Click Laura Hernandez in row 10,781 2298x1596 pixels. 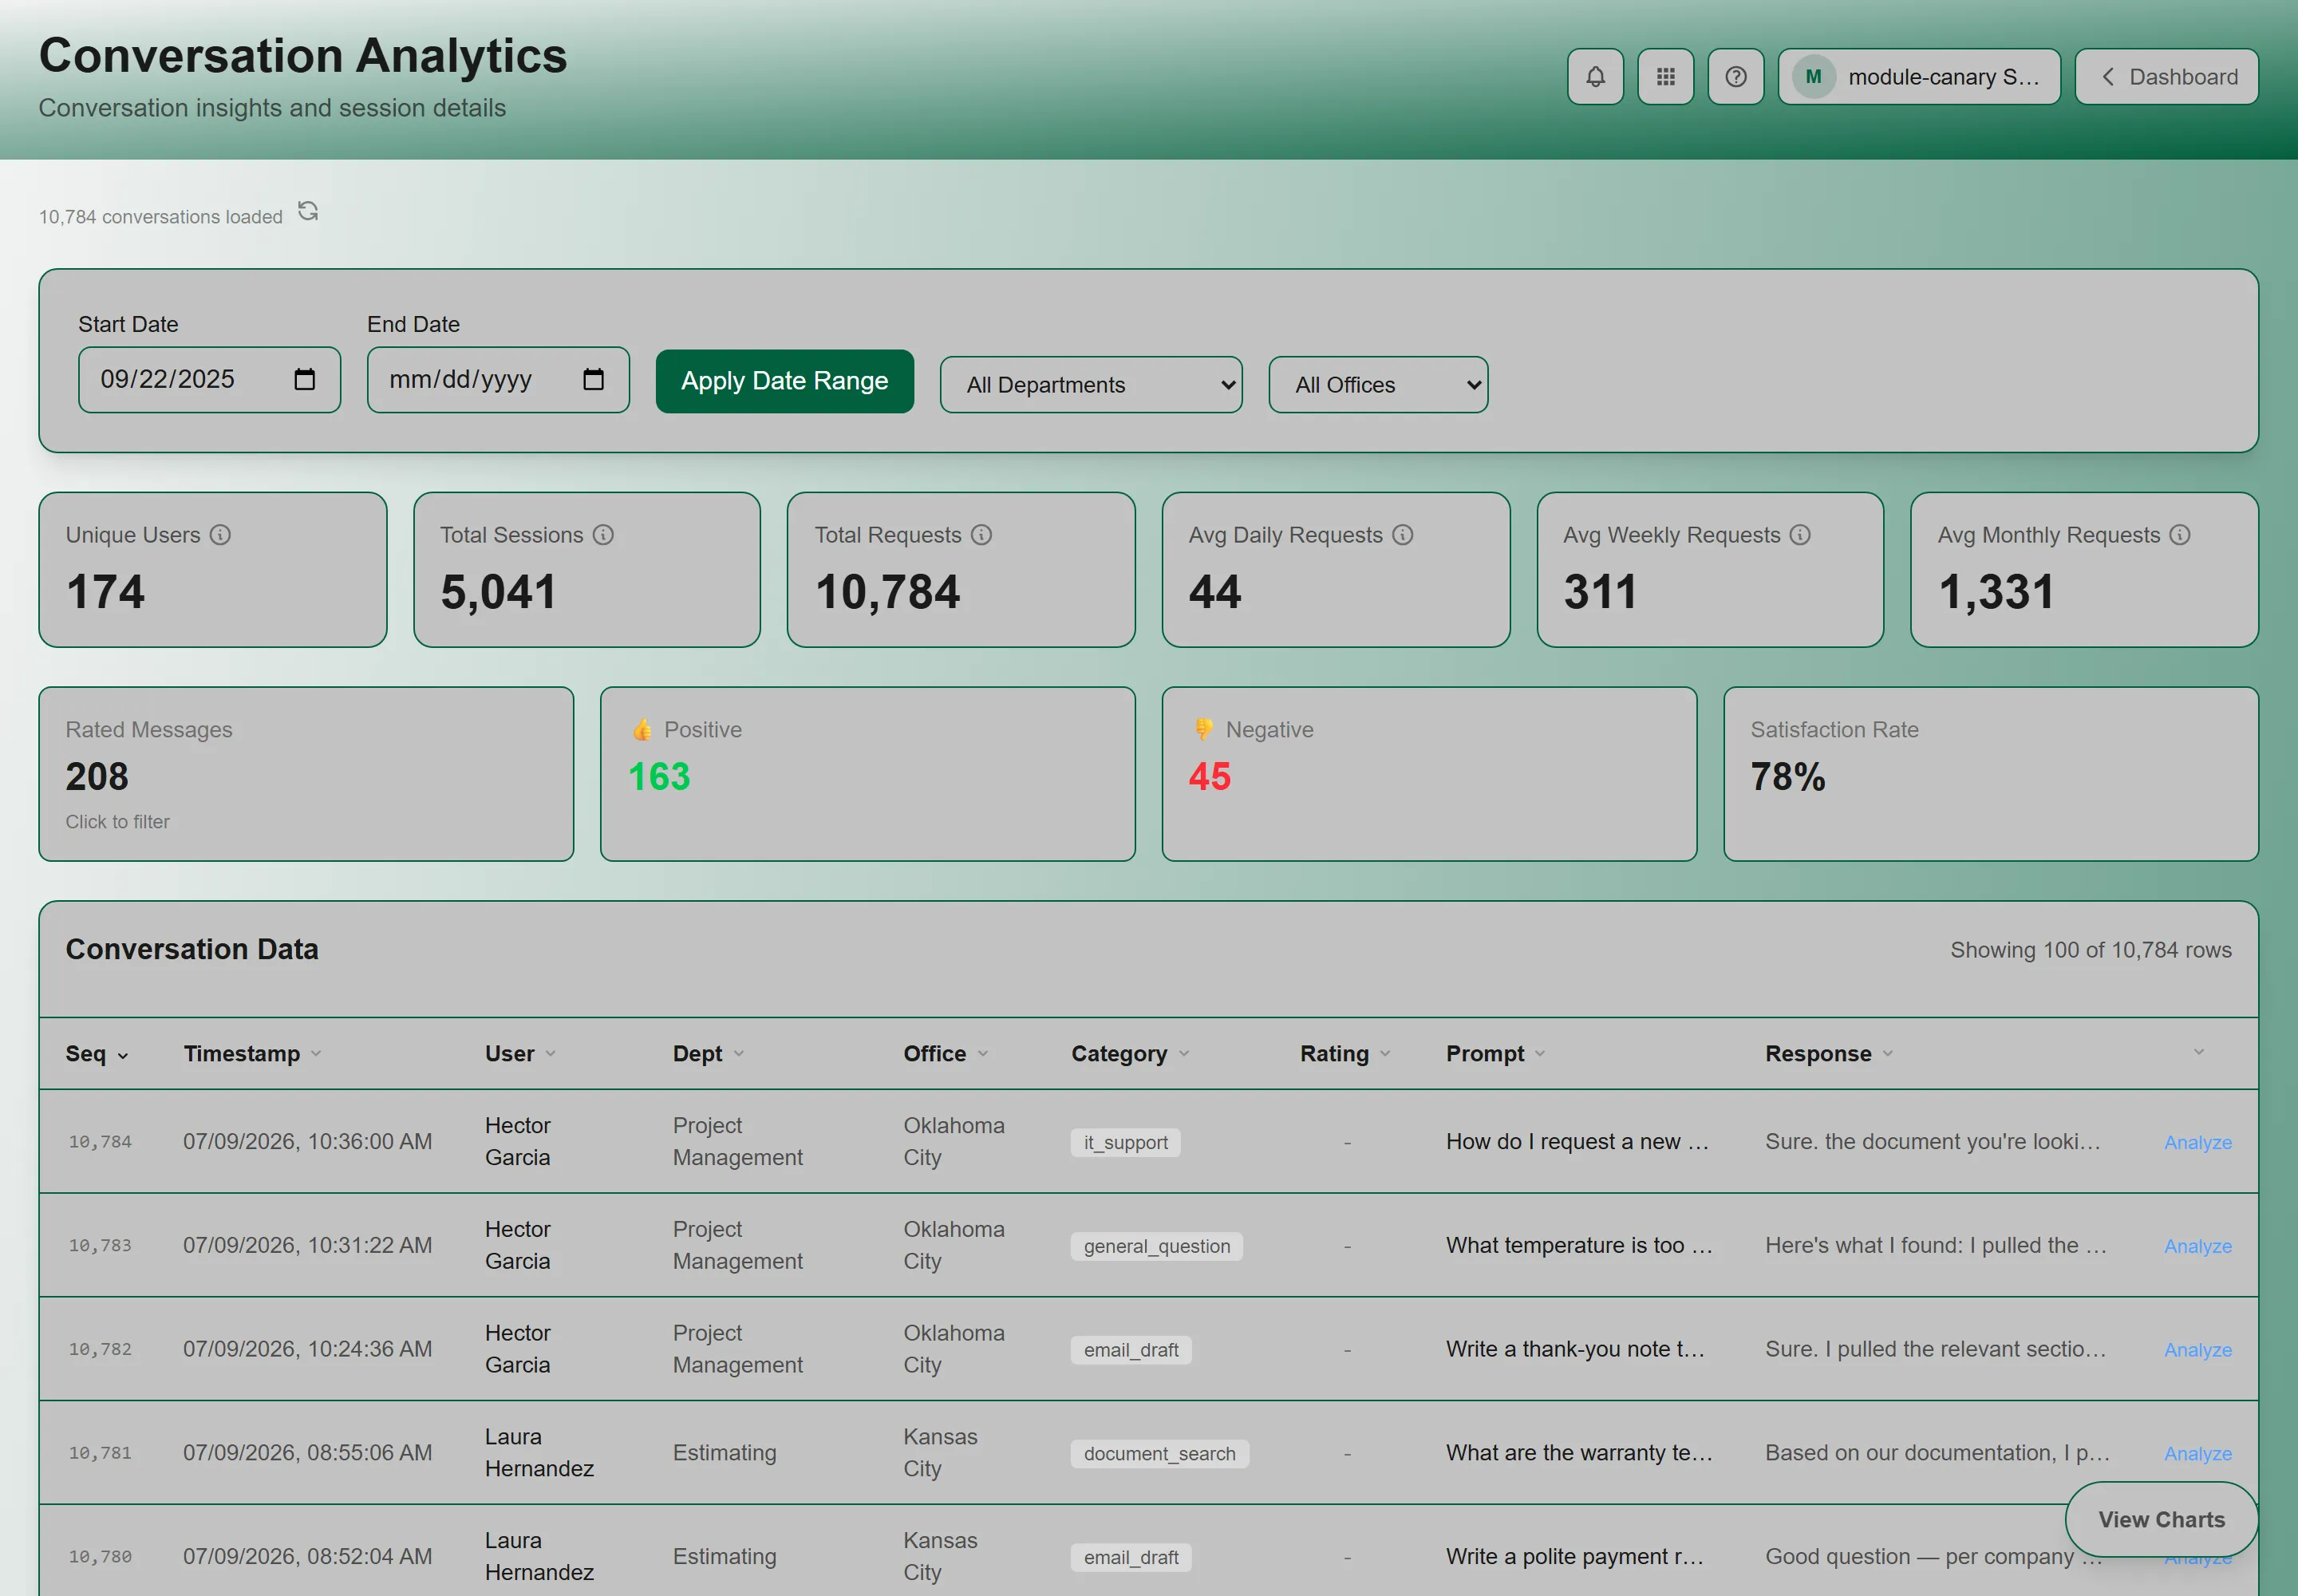point(539,1454)
